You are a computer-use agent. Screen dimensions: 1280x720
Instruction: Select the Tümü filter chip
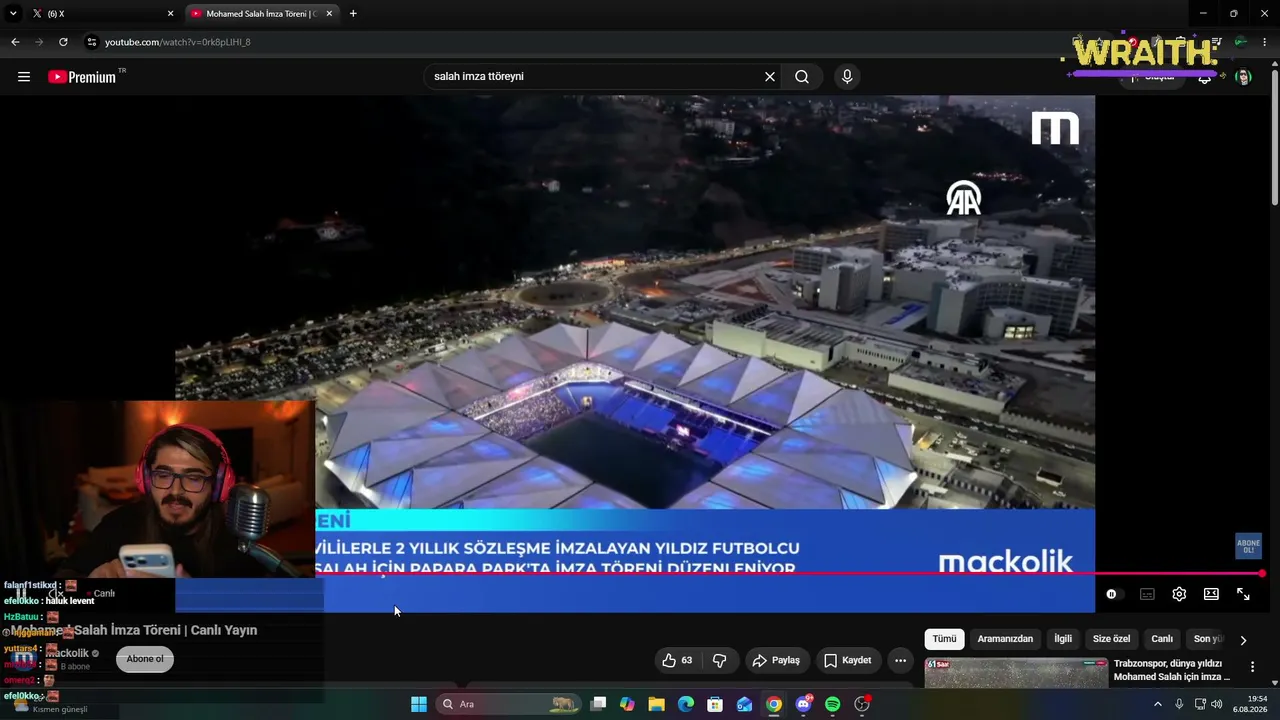click(944, 639)
